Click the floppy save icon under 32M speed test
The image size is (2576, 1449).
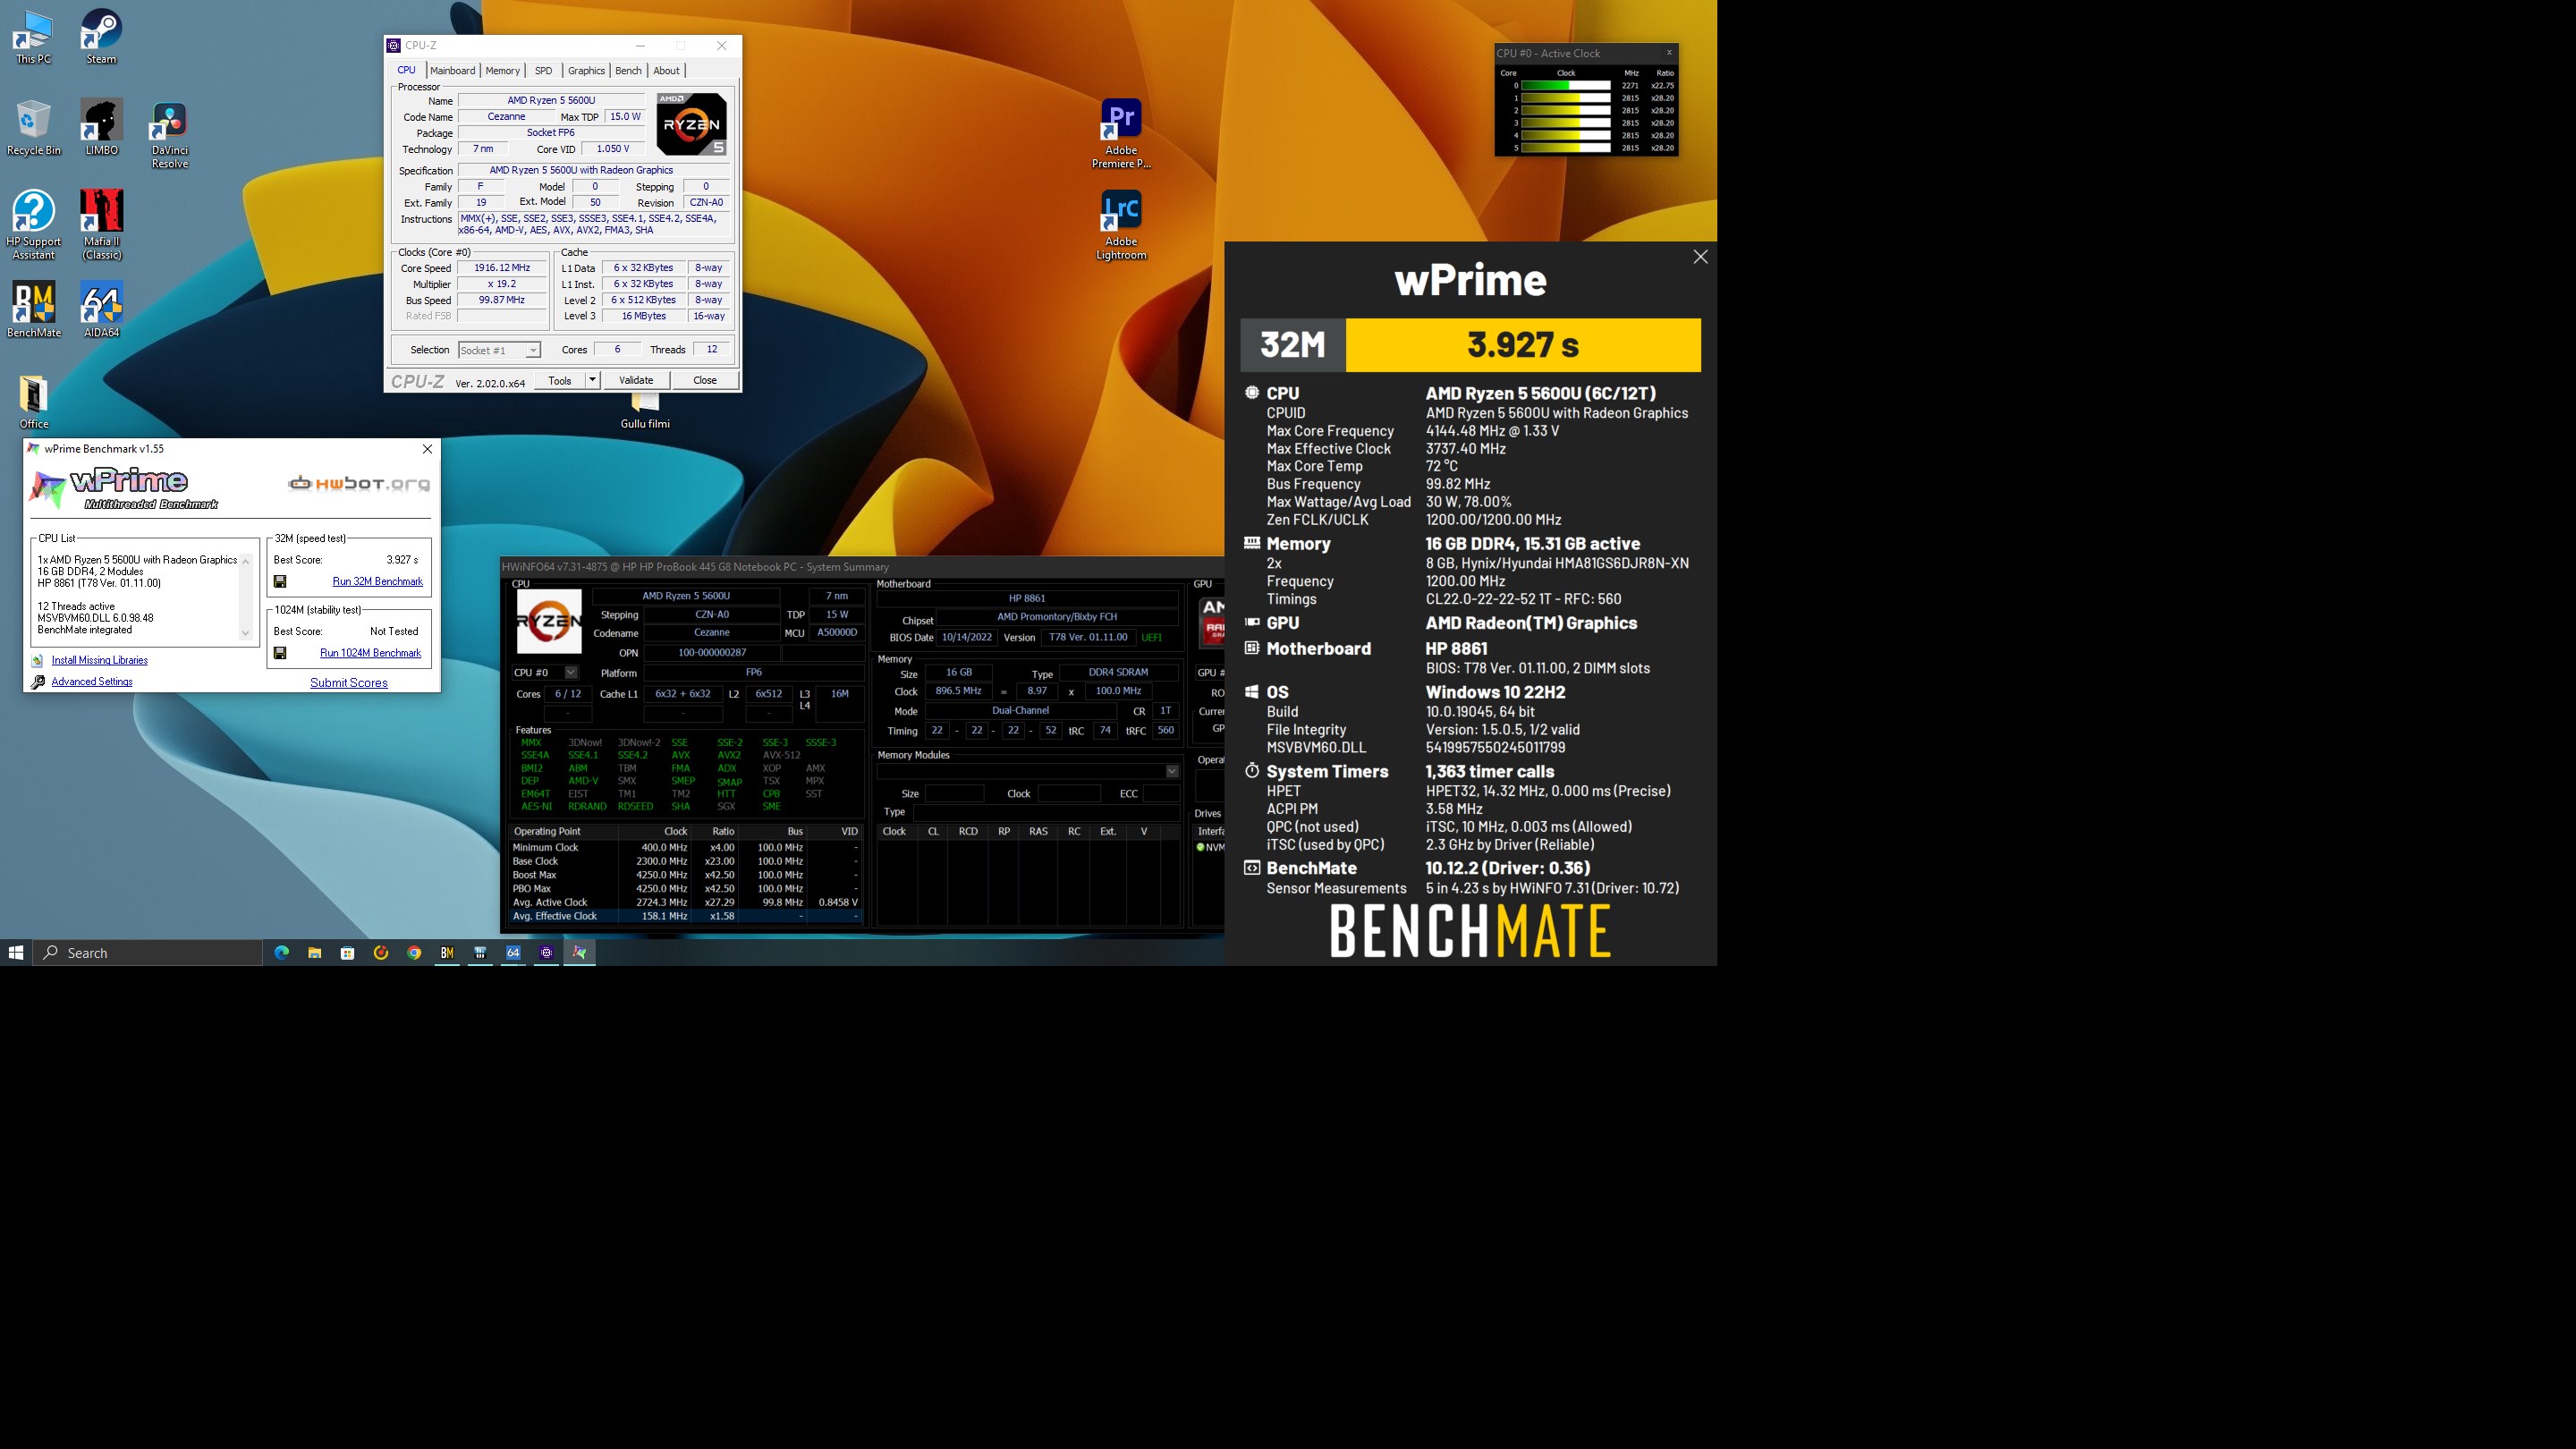(280, 581)
